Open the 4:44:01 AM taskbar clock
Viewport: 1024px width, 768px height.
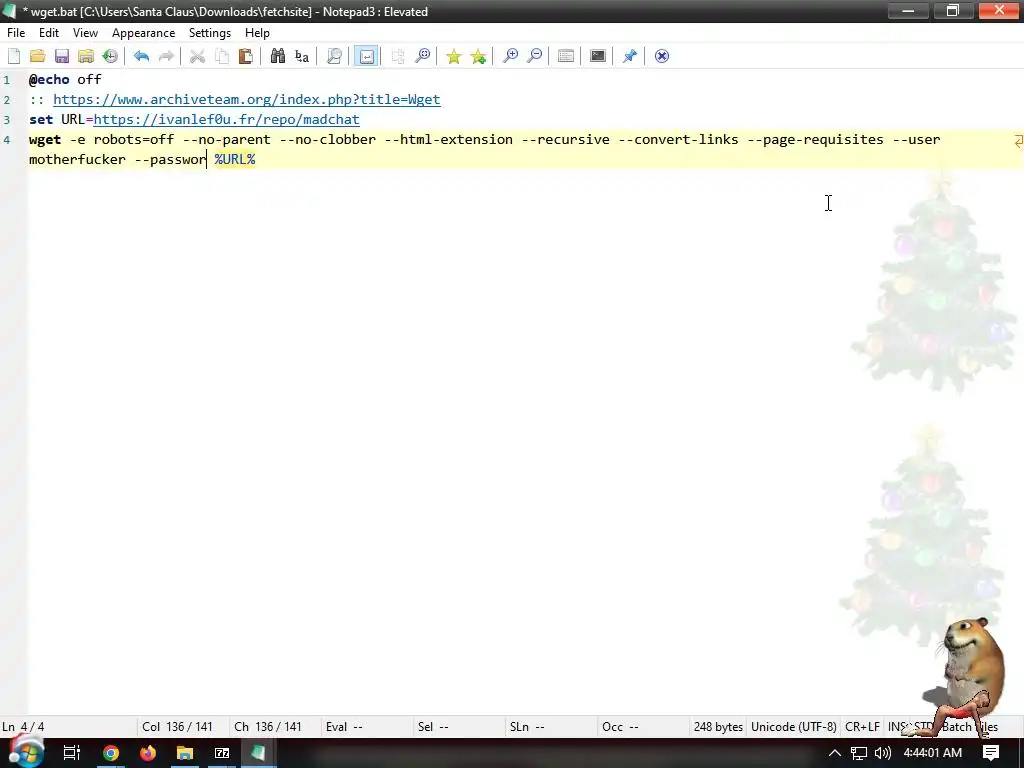tap(933, 753)
